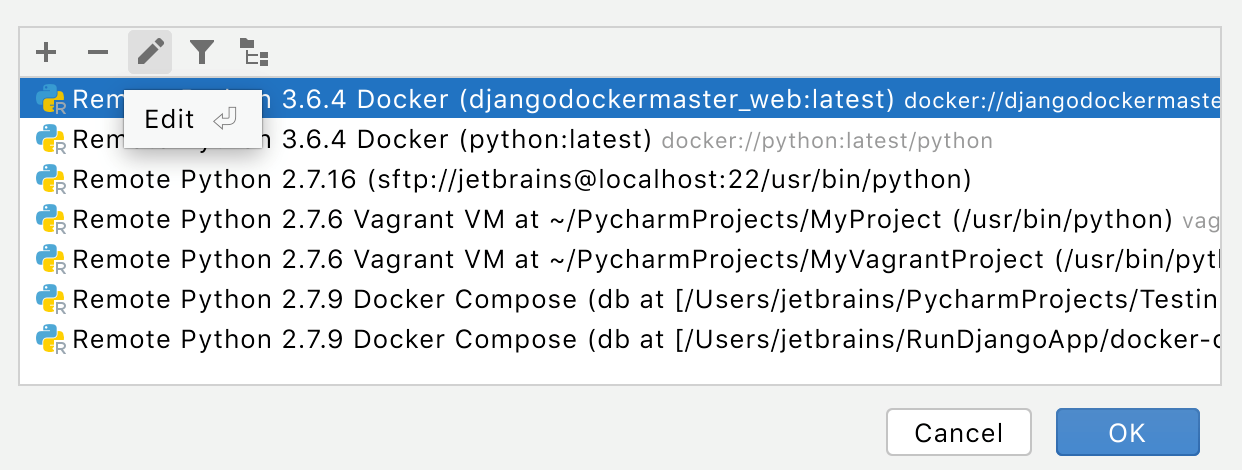Select Docker Compose interpreter for RunDjangoApp
Viewport: 1242px width, 470px height.
640,338
